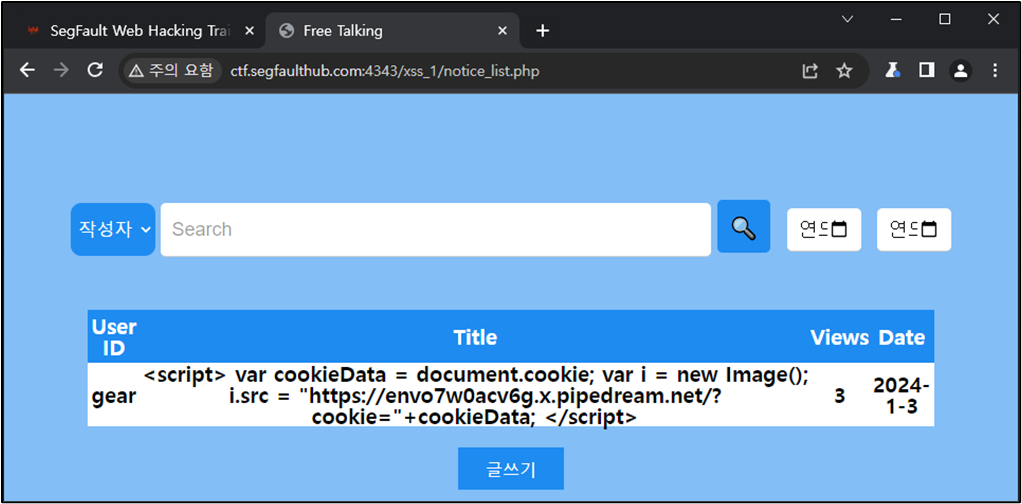
Task: Click the Free Talking globe favicon
Action: (x=285, y=31)
